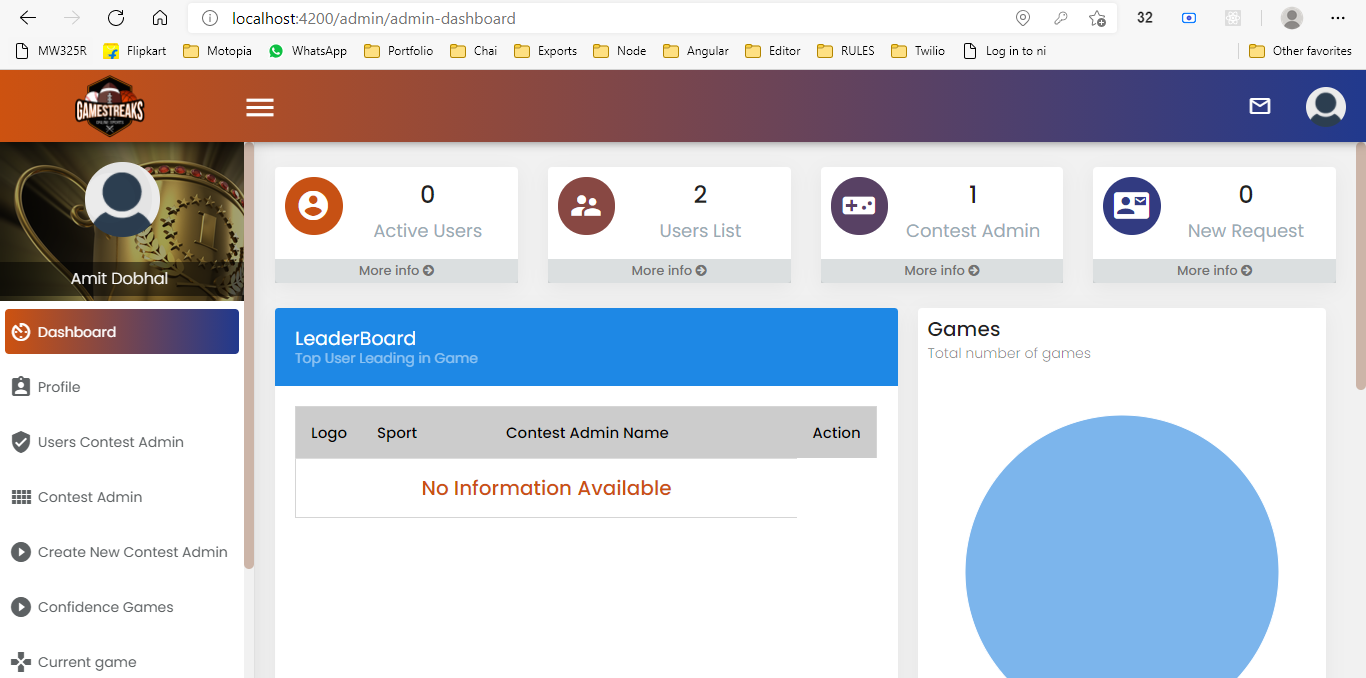Click the blue Games pie chart
This screenshot has height=678, width=1366.
(1121, 560)
